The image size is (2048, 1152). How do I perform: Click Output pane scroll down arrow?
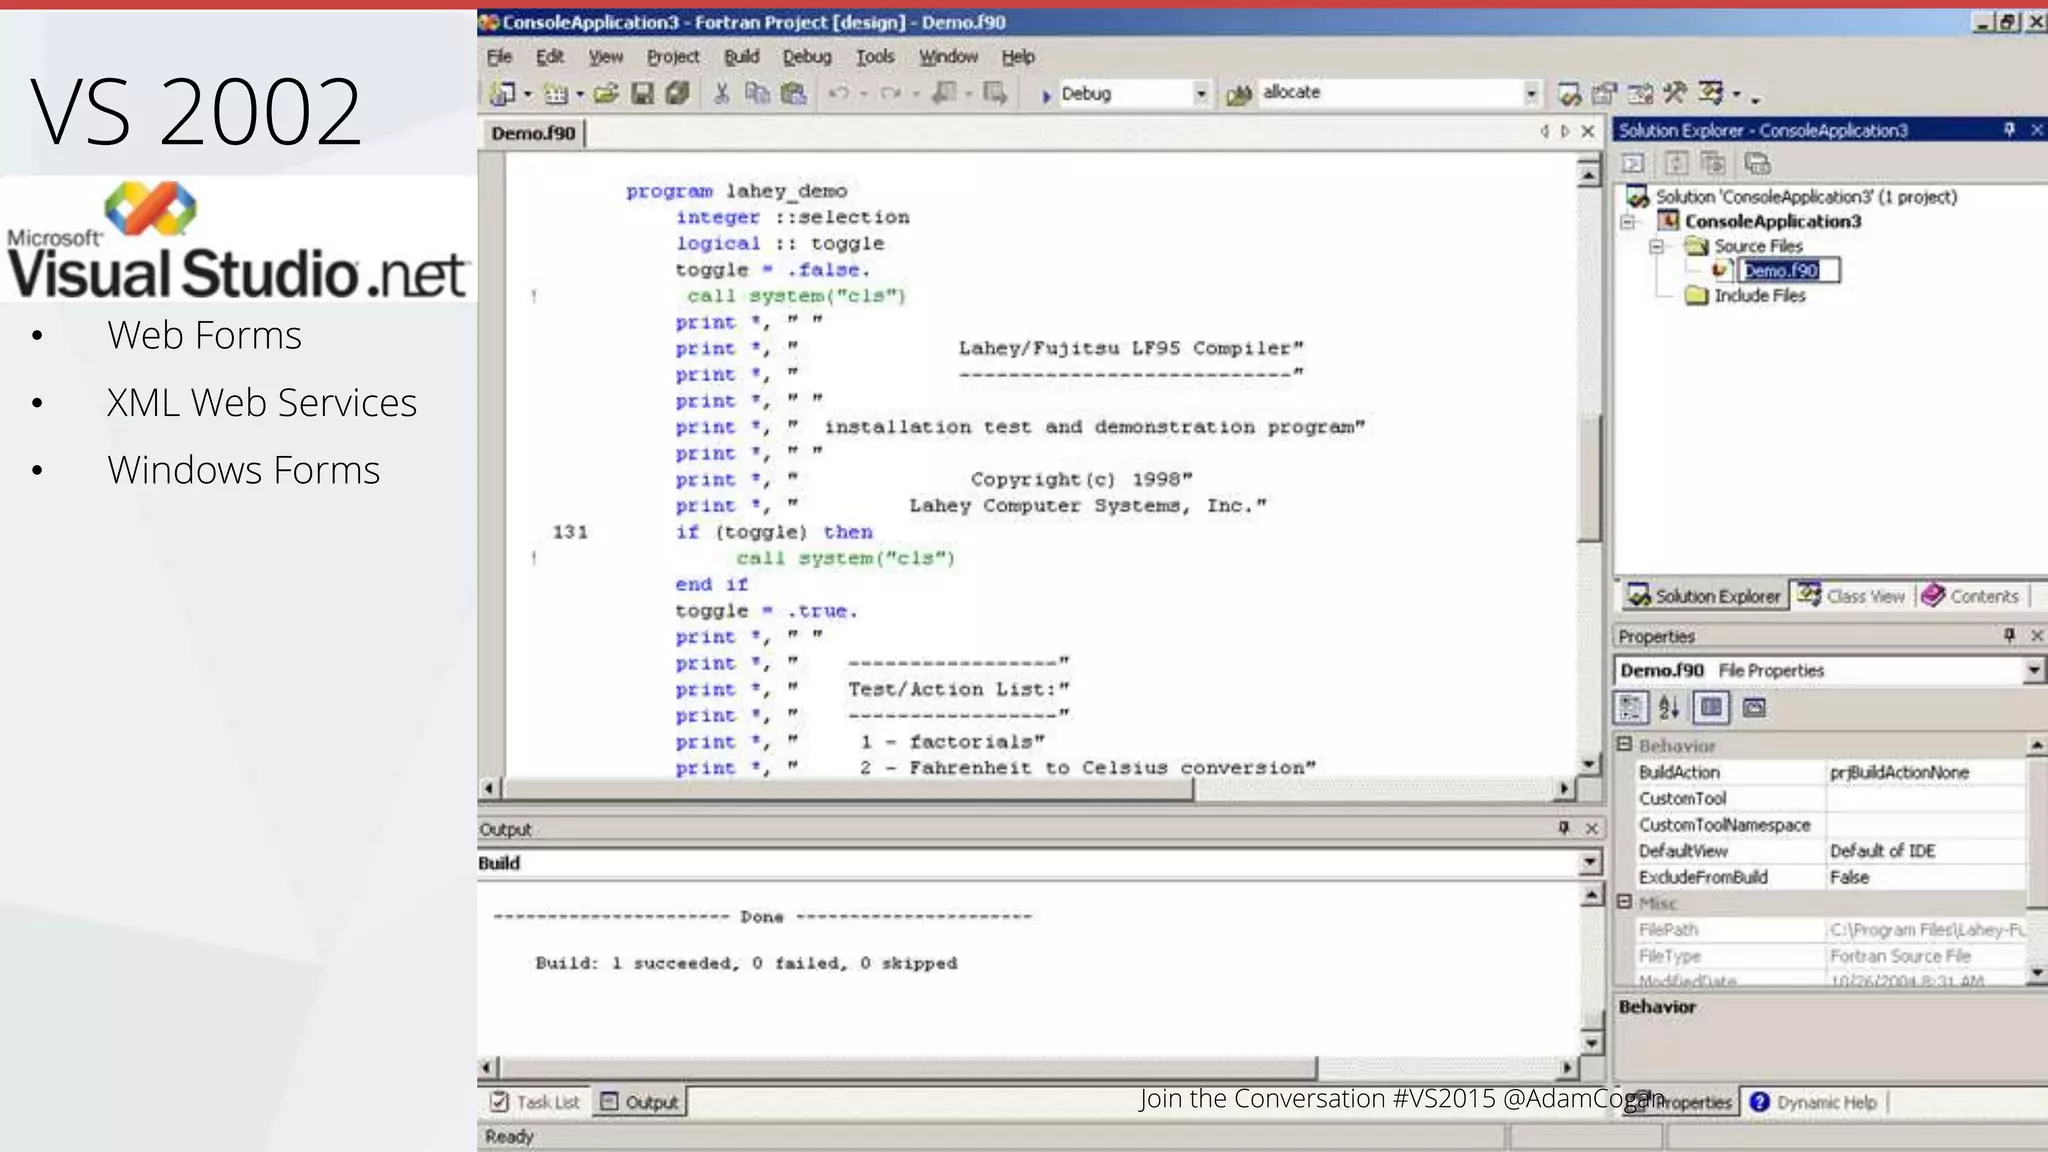[x=1591, y=1043]
